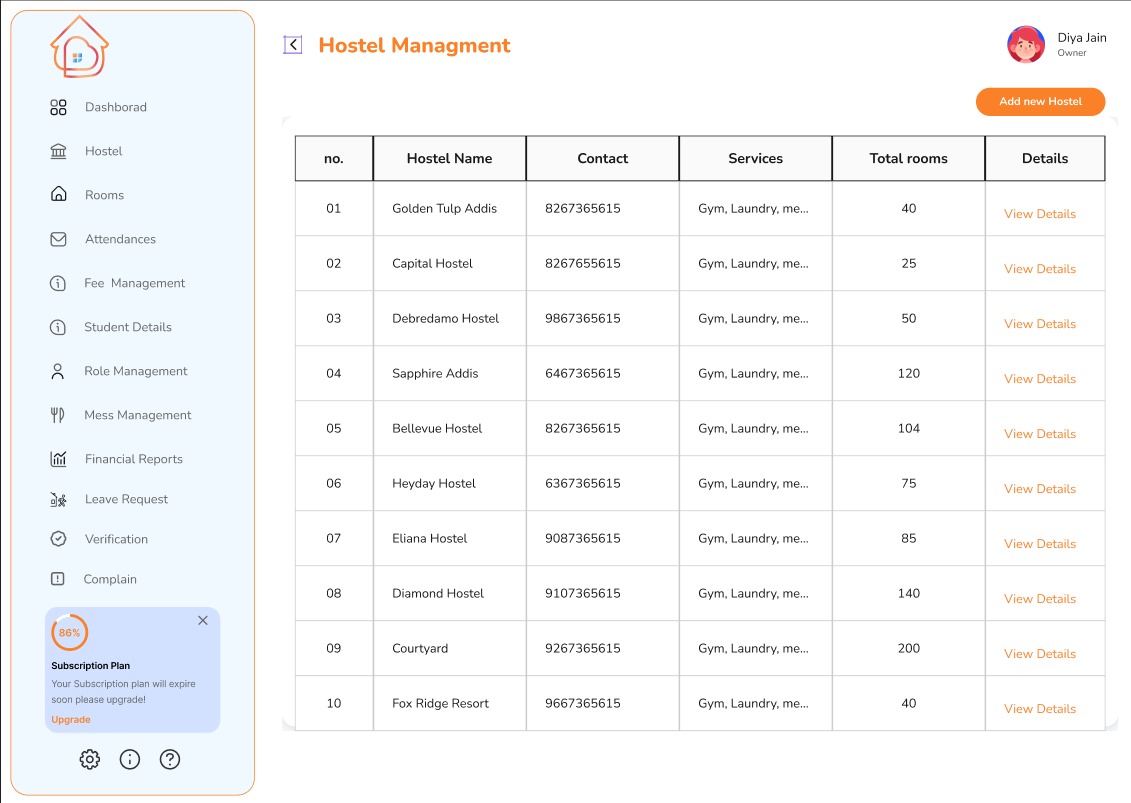
Task: Click the 86% subscription progress ring
Action: click(x=69, y=633)
